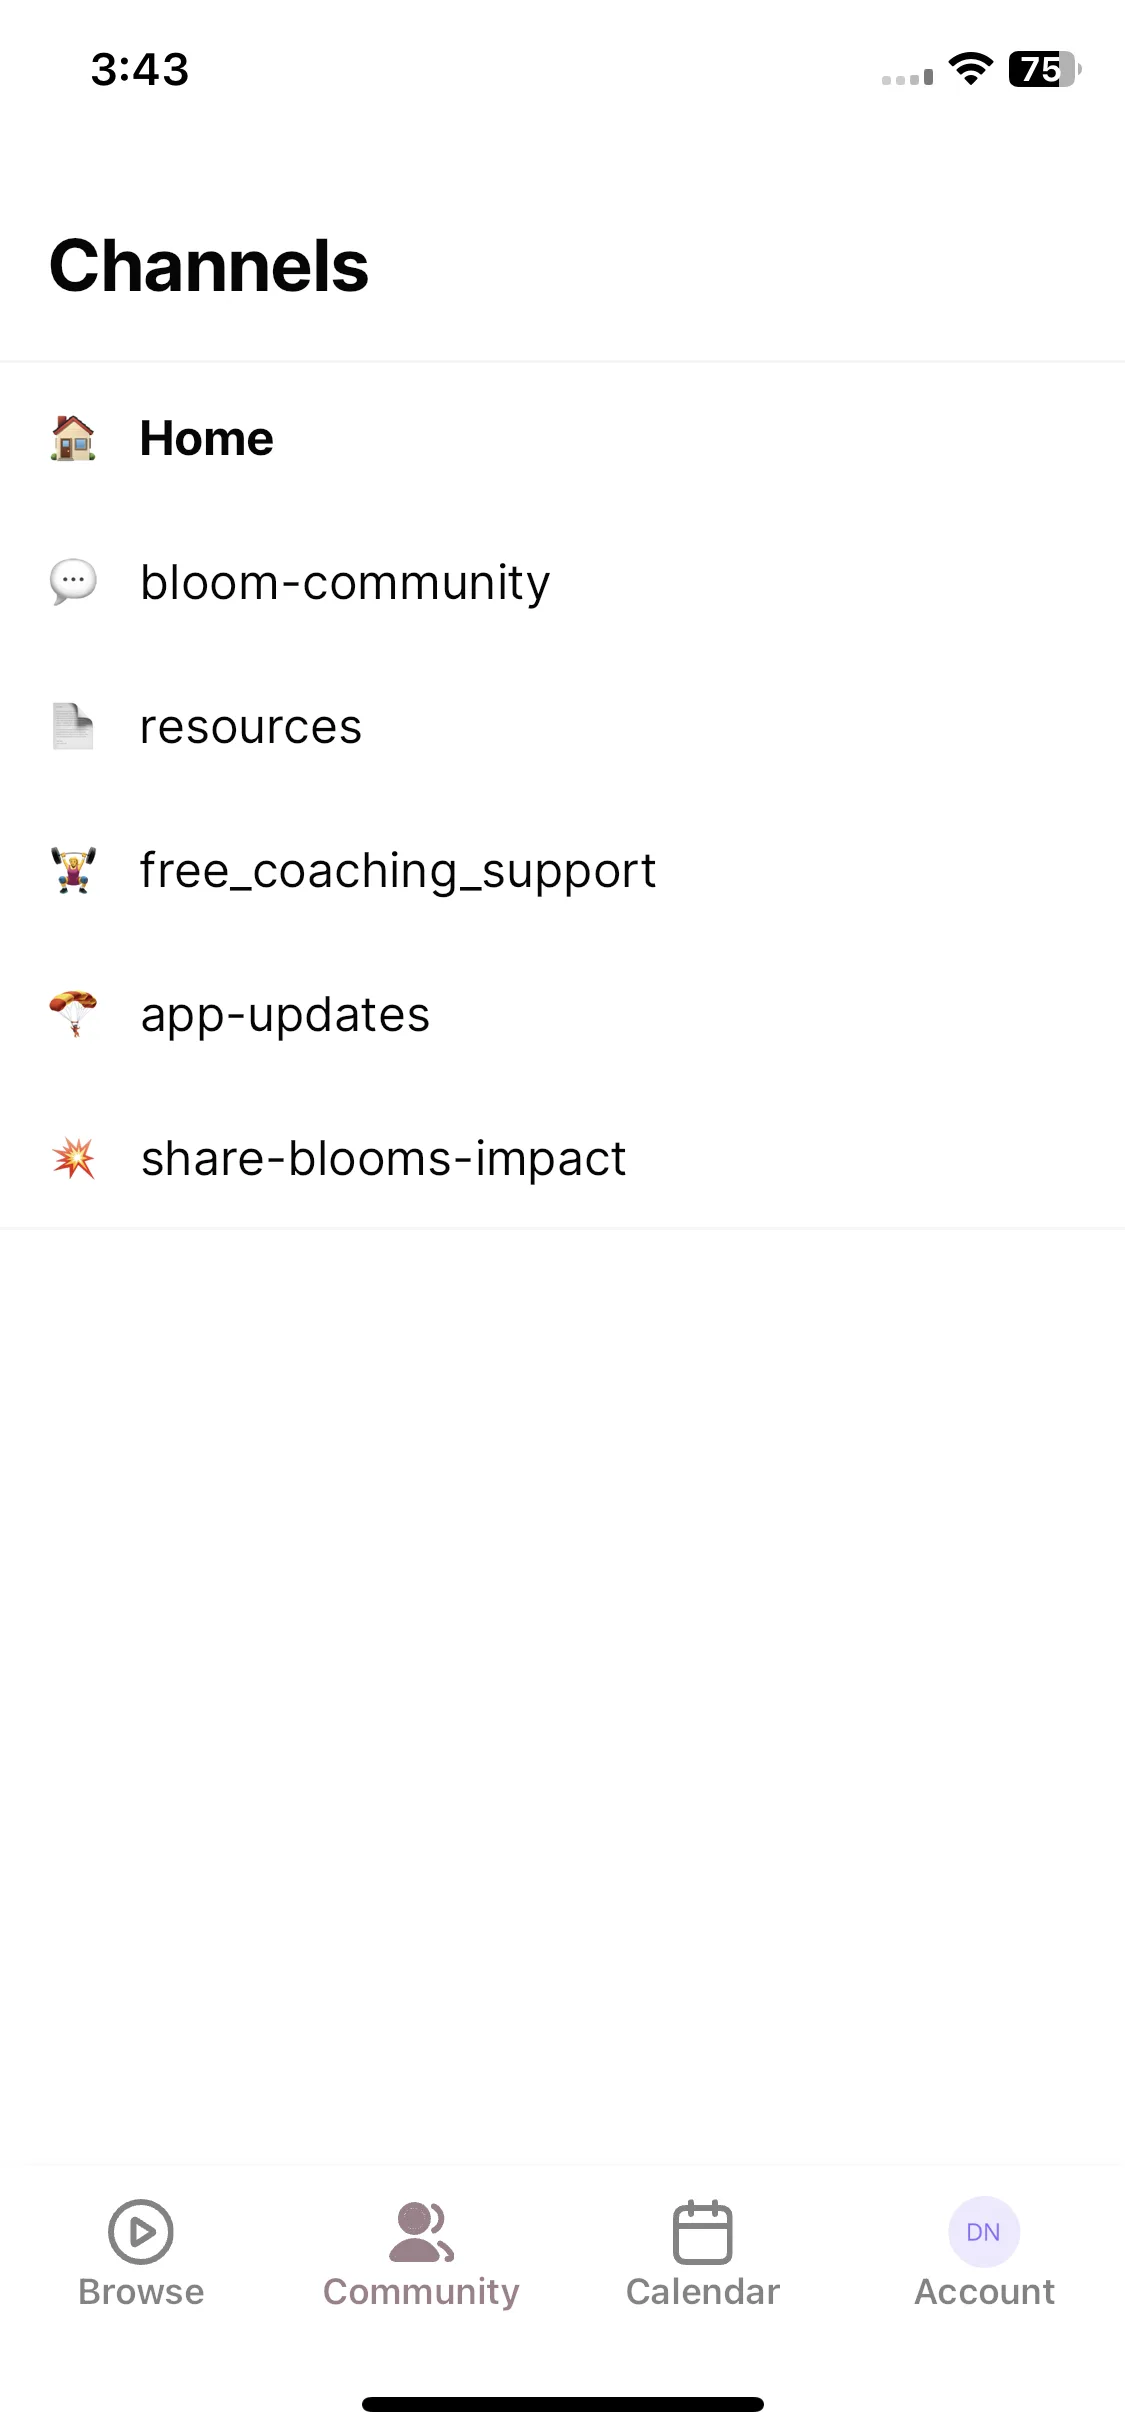This screenshot has width=1125, height=2436.
Task: Switch to the Account tab label
Action: (984, 2291)
